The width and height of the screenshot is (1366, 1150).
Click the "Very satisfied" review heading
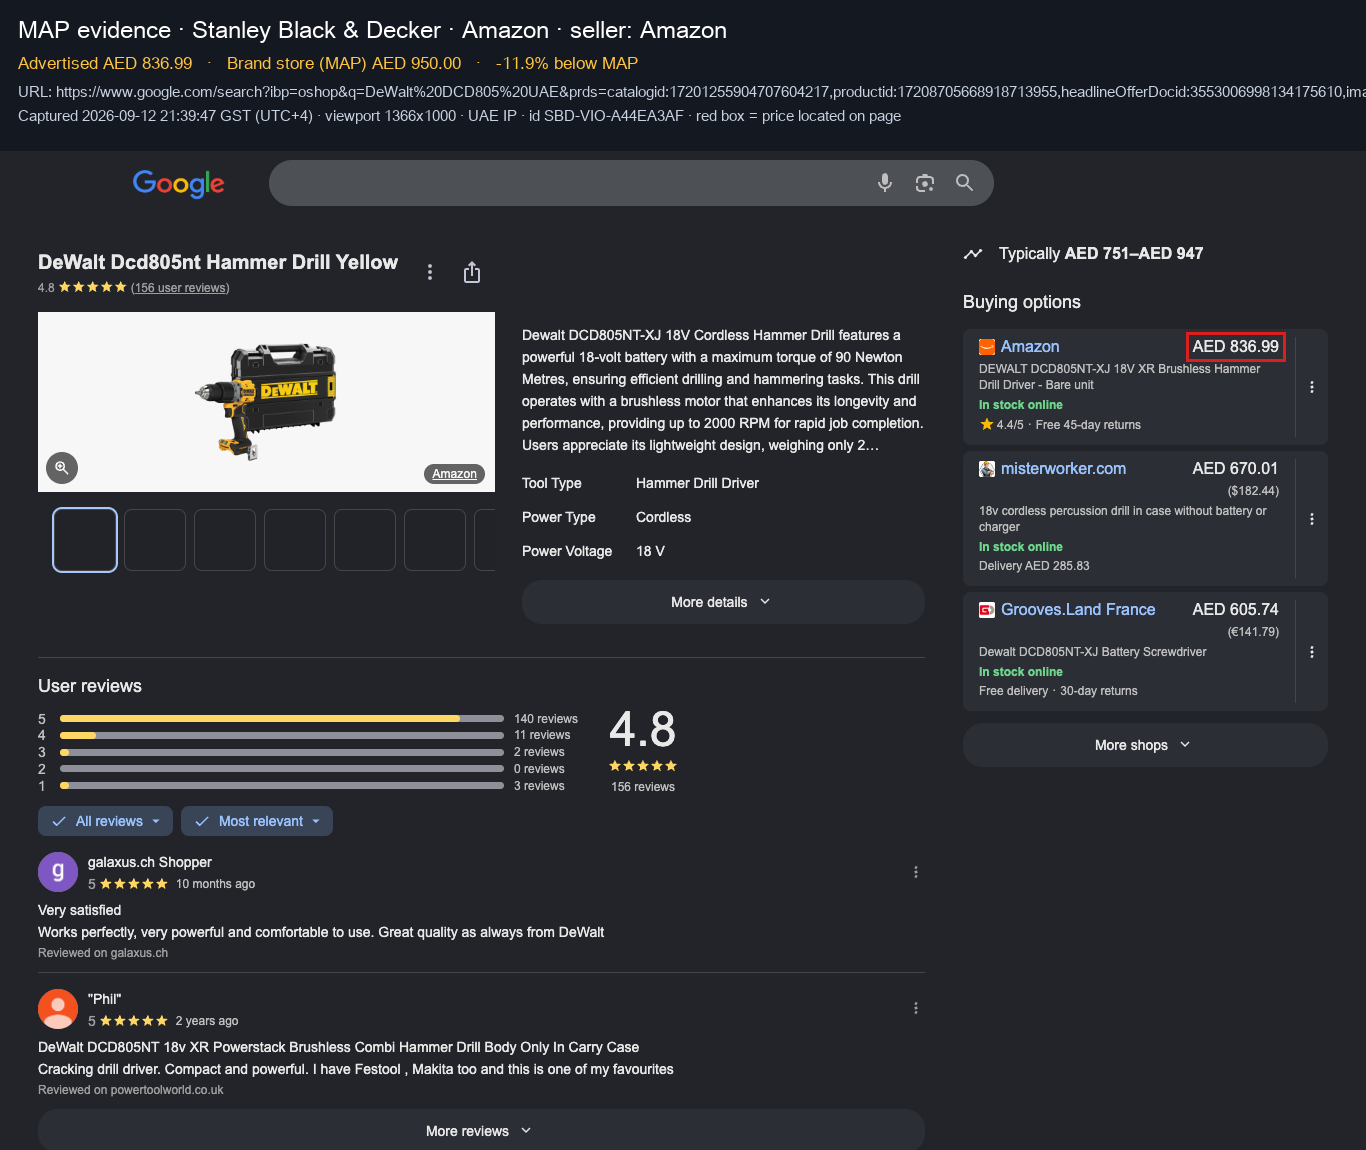[80, 910]
